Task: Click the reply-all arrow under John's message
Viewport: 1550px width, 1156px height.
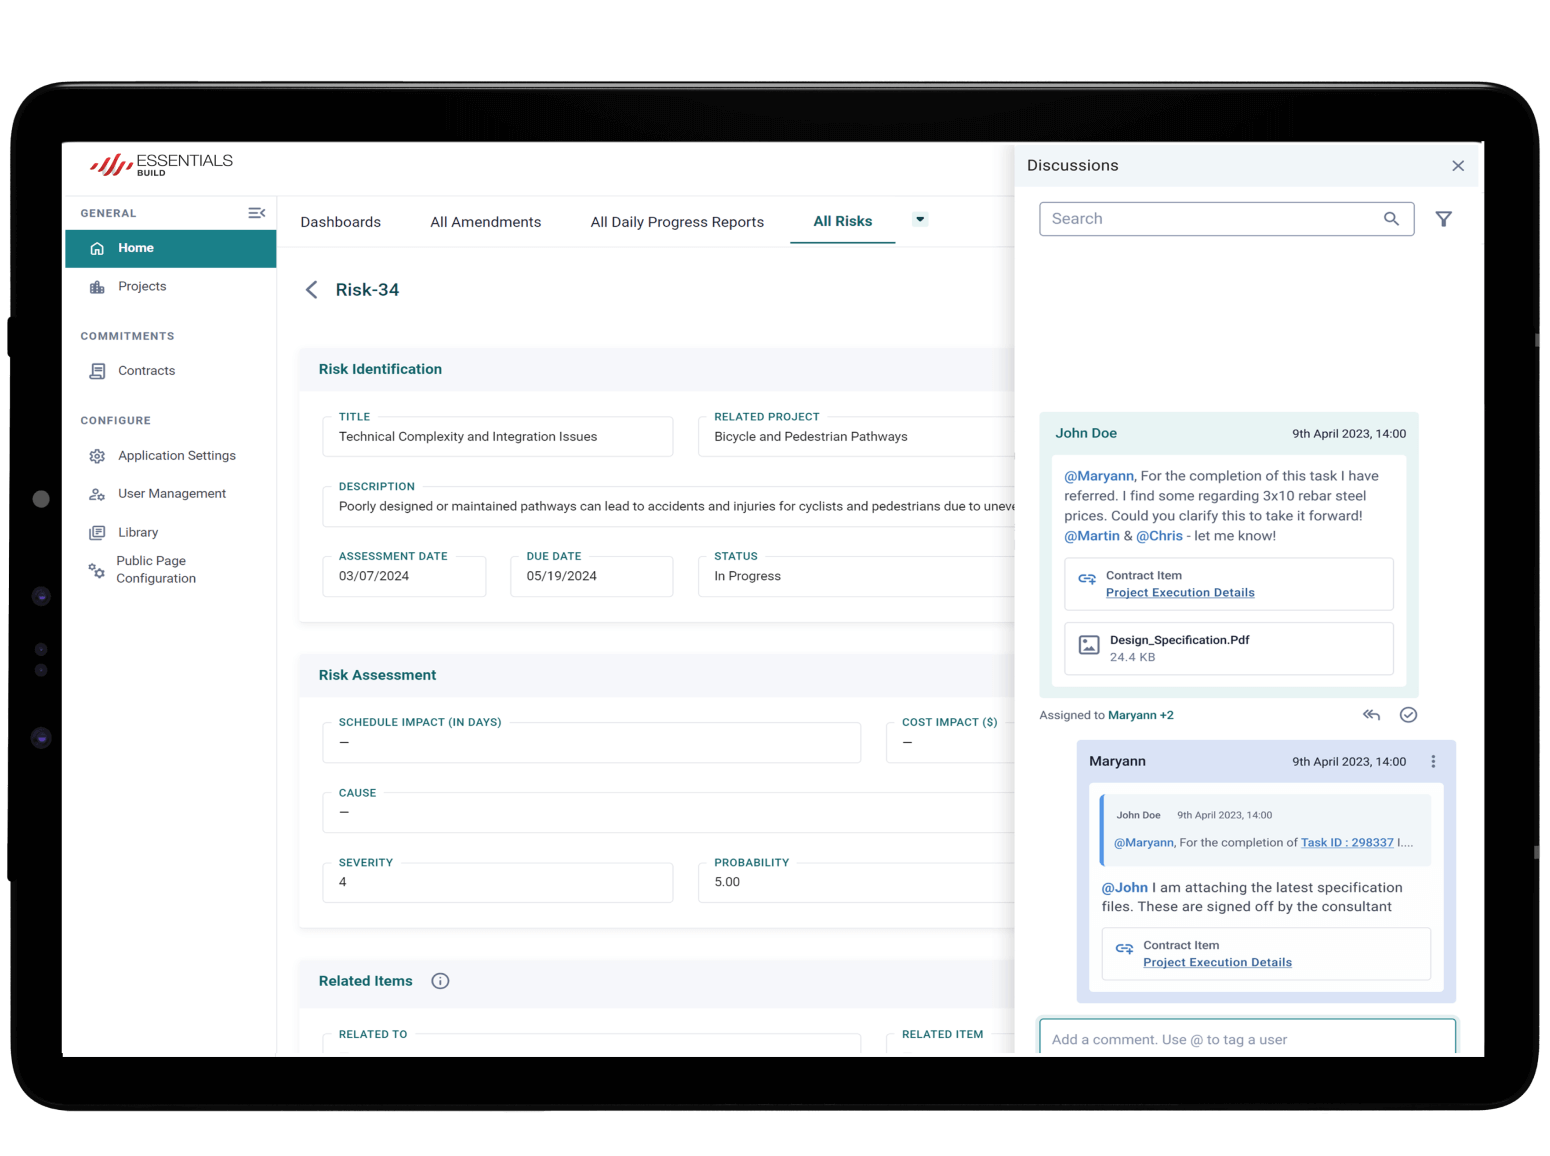Action: [1371, 715]
